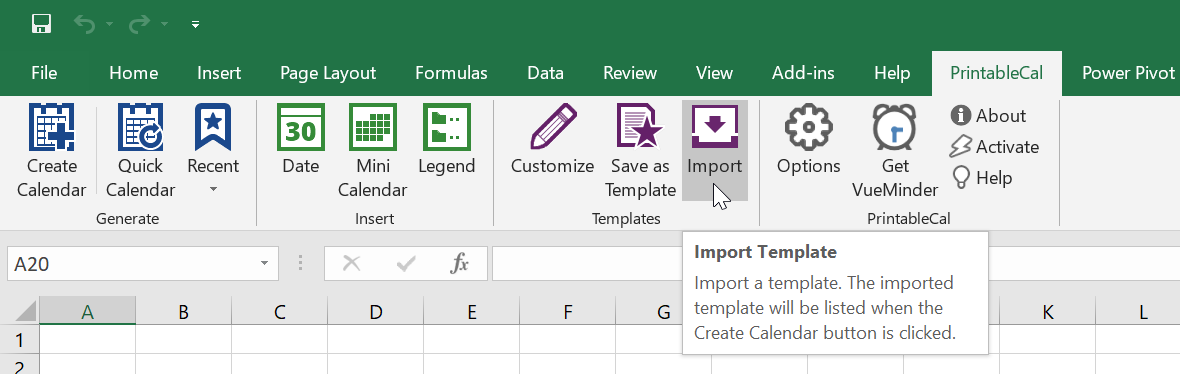Image resolution: width=1180 pixels, height=374 pixels.
Task: Click the Insert Function fx button
Action: pos(458,263)
